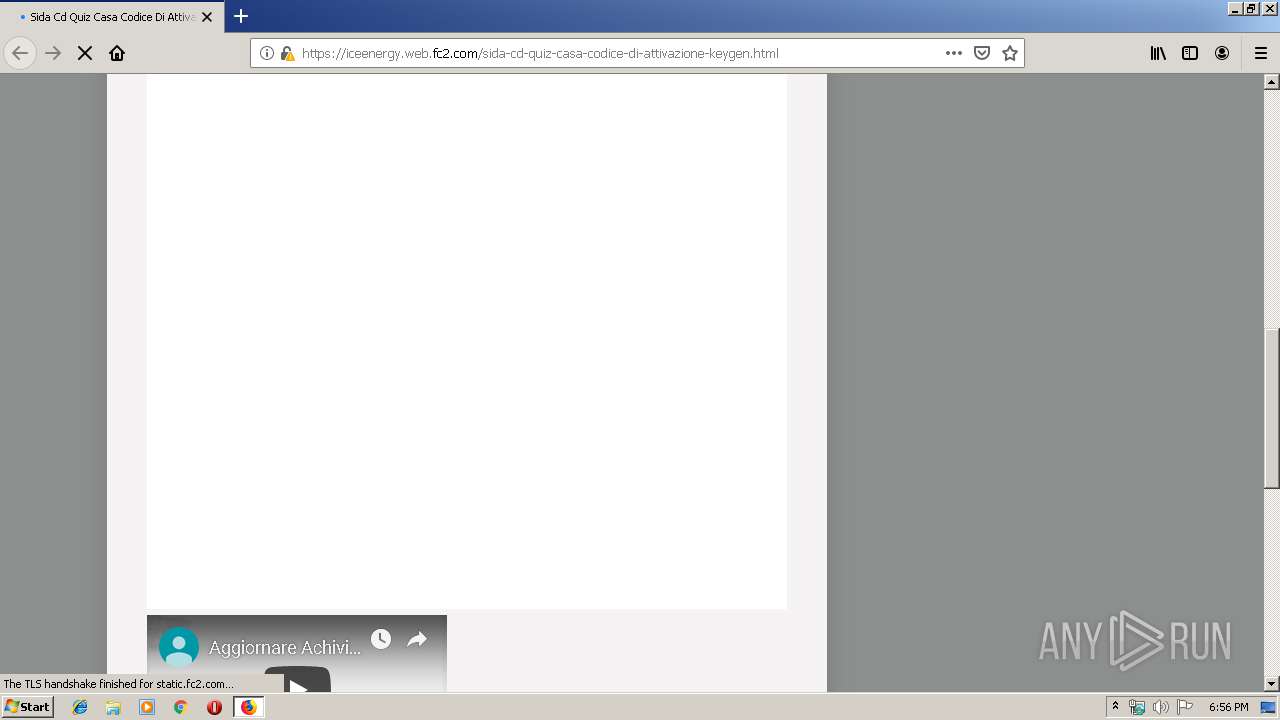Save page to Pocket
Screen dimensions: 1280x720
(982, 53)
